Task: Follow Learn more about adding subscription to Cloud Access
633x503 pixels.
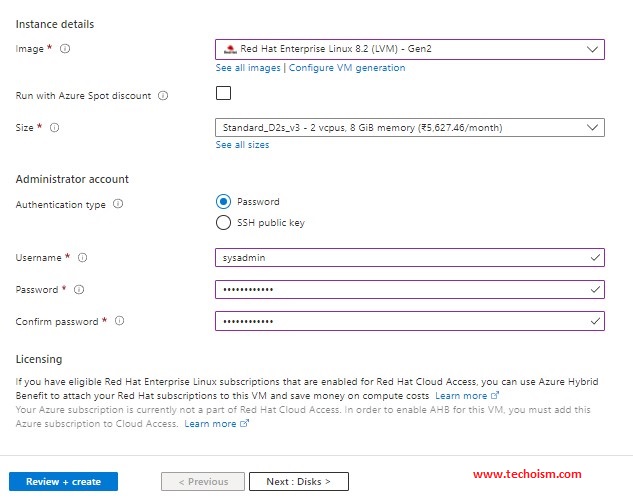Action: (x=210, y=423)
